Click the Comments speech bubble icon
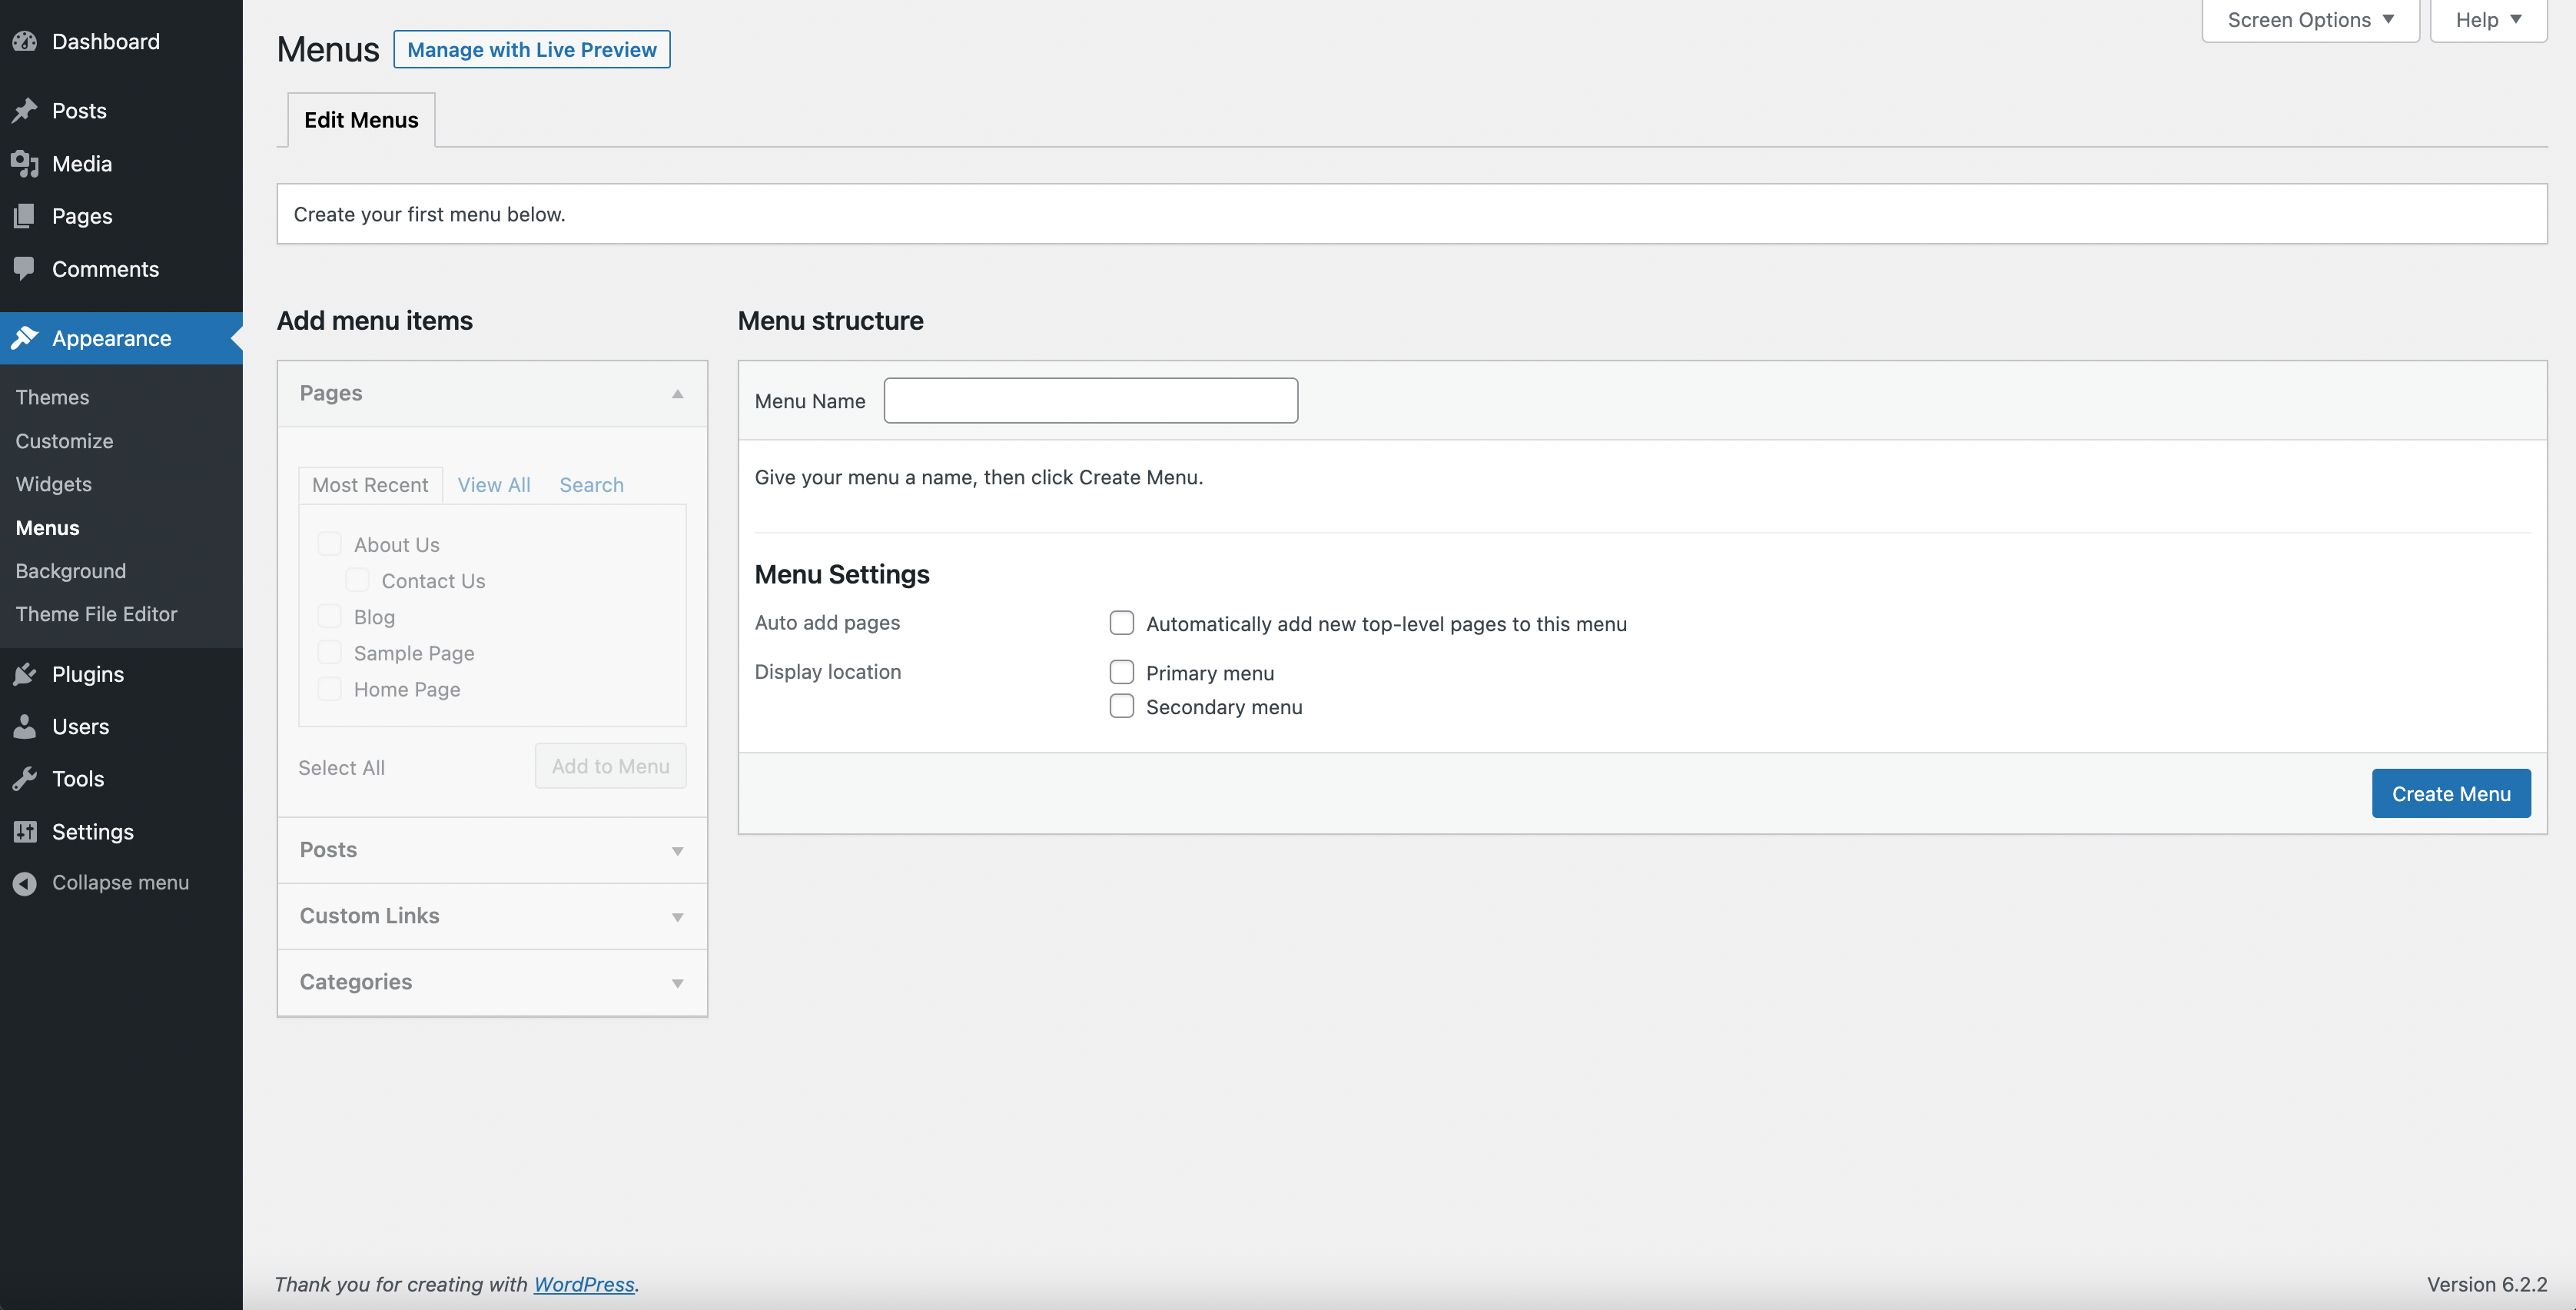 point(25,268)
